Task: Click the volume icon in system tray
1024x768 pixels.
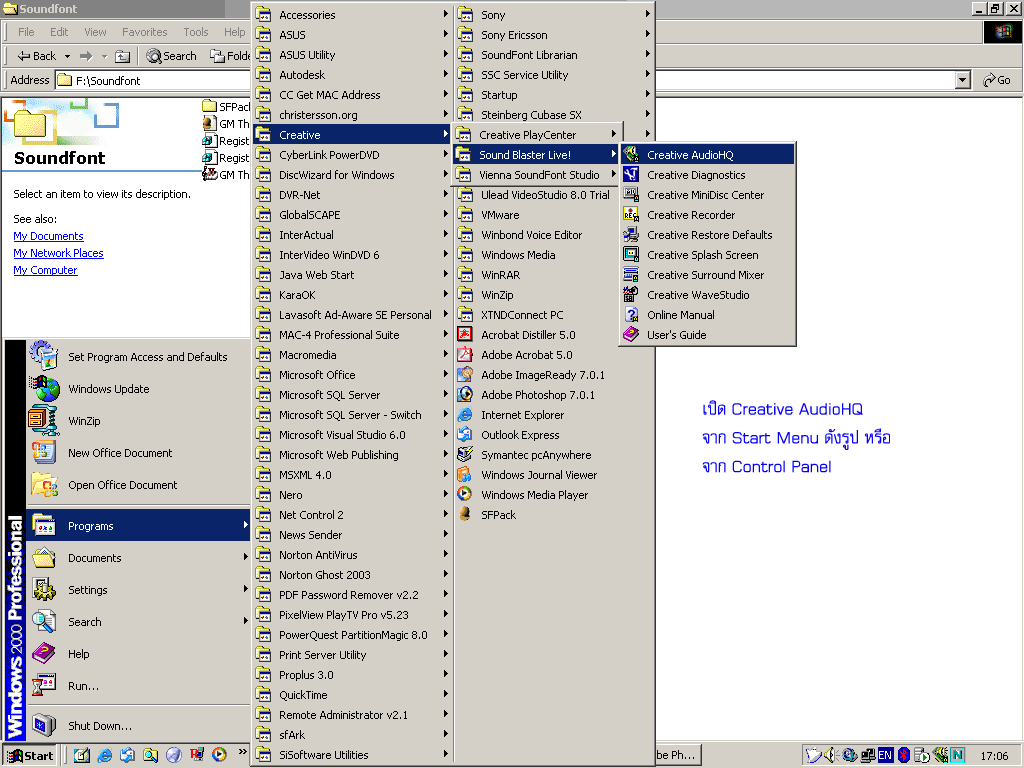Action: click(830, 755)
